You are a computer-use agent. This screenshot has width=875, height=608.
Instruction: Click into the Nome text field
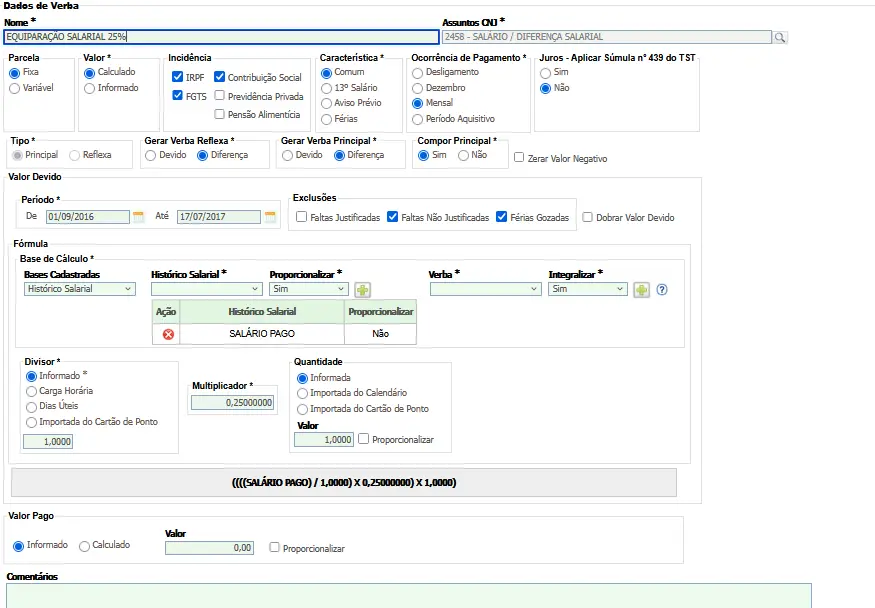(220, 37)
